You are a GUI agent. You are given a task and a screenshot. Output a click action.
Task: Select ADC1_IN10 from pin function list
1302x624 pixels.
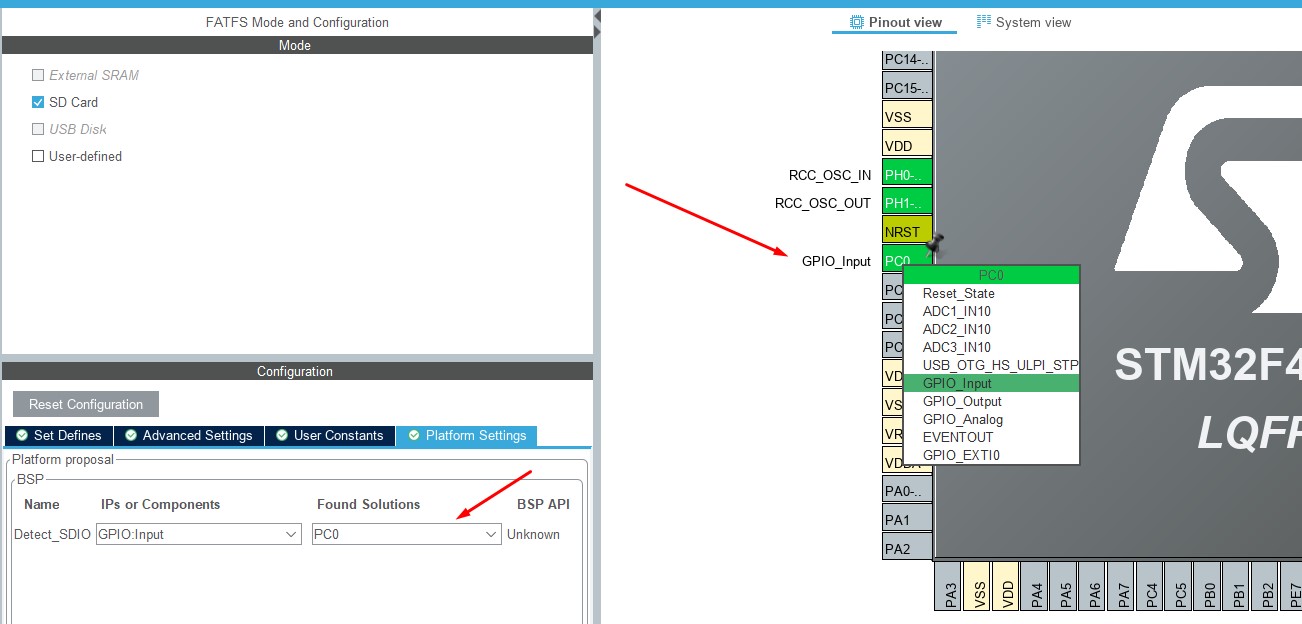[956, 312]
